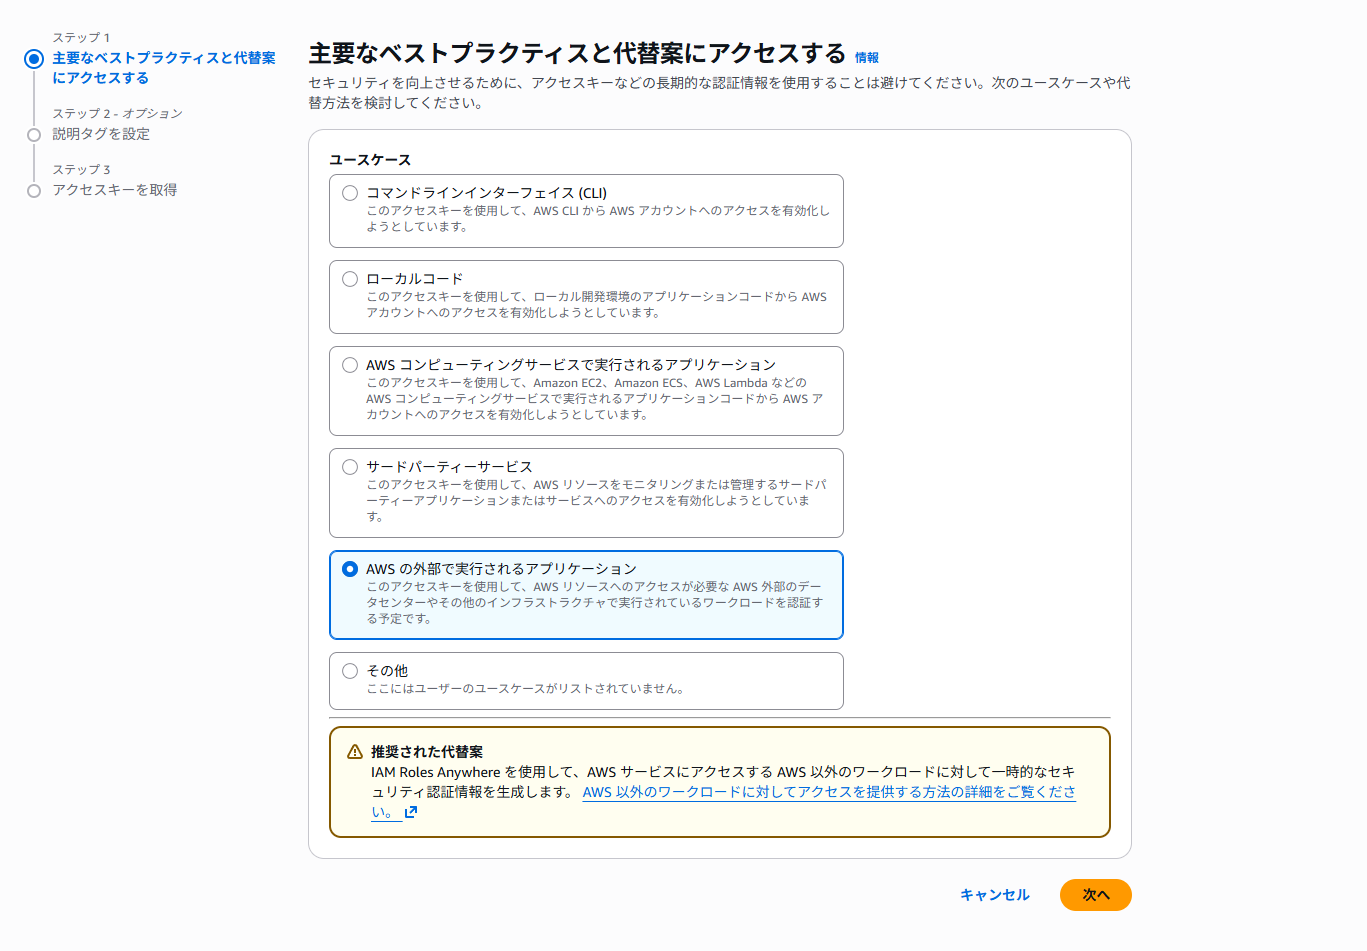Click the Step 1 active circle indicator
This screenshot has height=951, width=1367.
(x=34, y=59)
